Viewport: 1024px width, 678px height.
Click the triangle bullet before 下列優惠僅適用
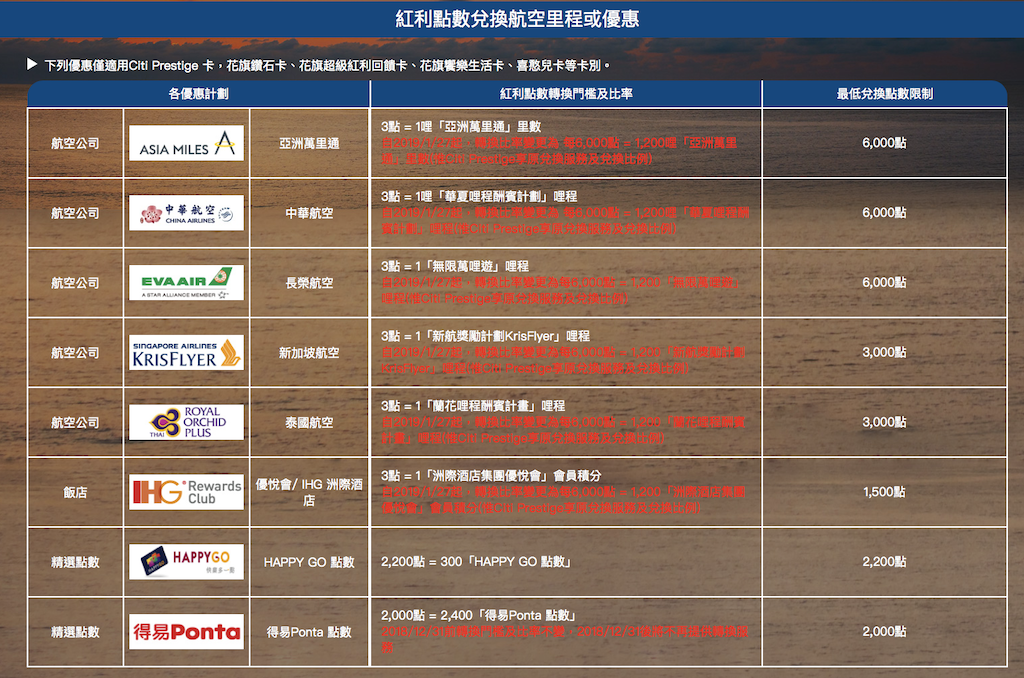(32, 65)
